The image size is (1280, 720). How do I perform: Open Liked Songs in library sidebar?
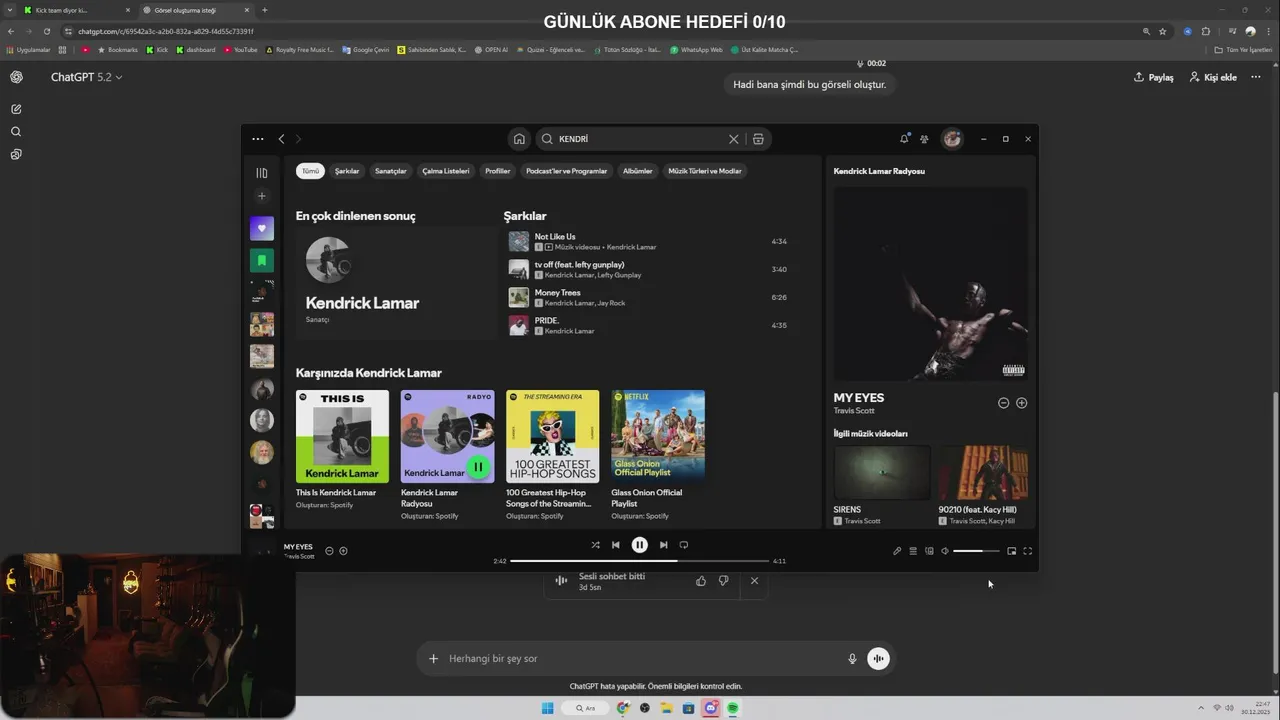click(261, 228)
